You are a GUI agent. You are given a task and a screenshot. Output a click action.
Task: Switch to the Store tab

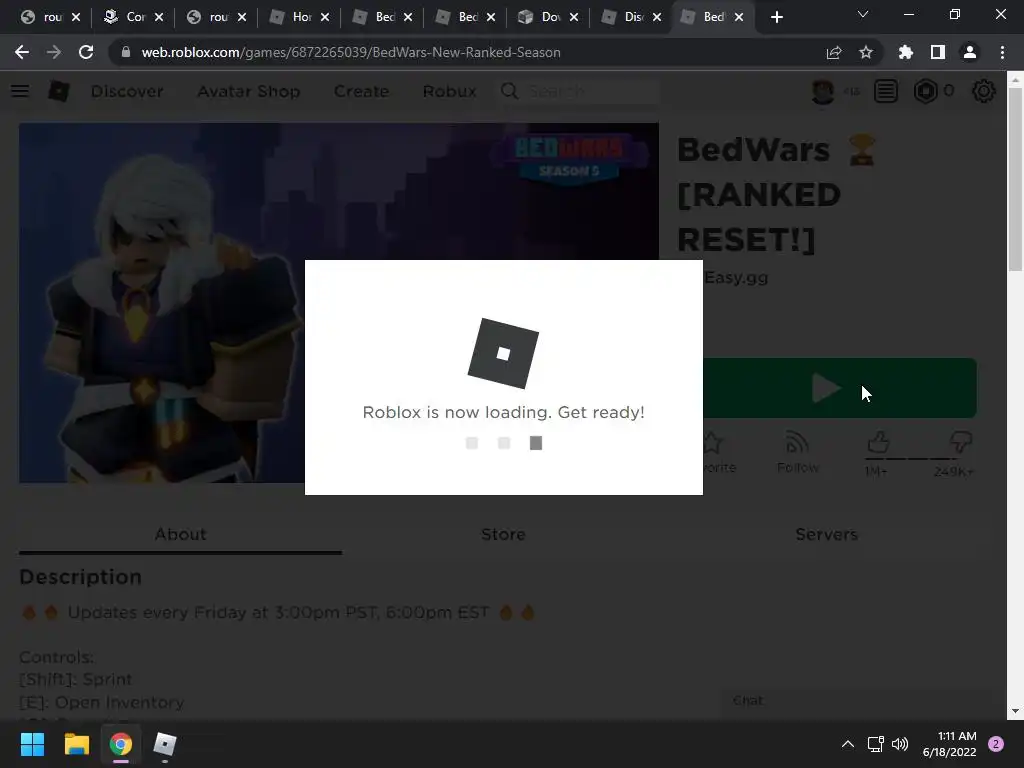pyautogui.click(x=503, y=534)
